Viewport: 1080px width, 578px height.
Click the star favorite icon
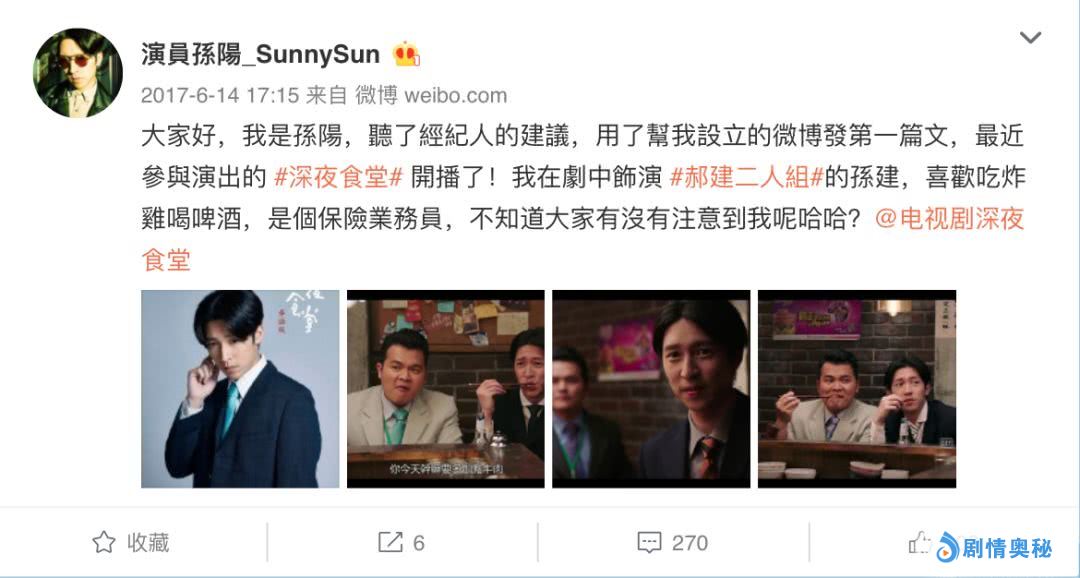[x=104, y=542]
